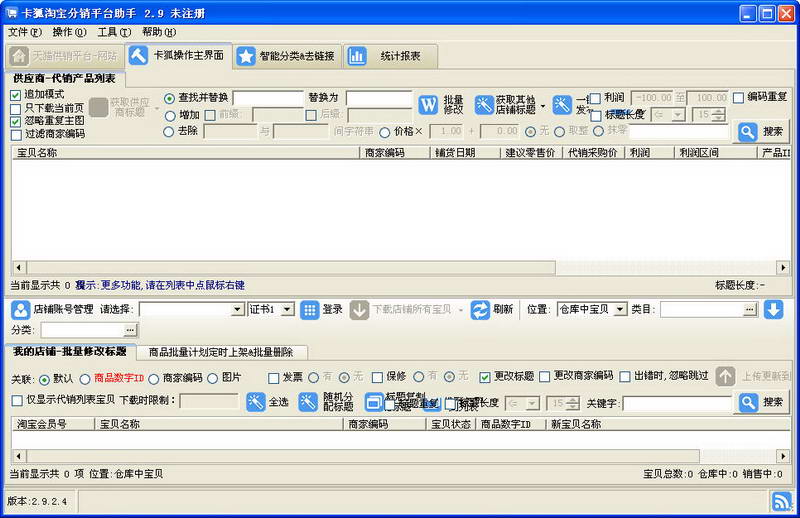
Task: Open 帮助 menu
Action: pyautogui.click(x=159, y=32)
